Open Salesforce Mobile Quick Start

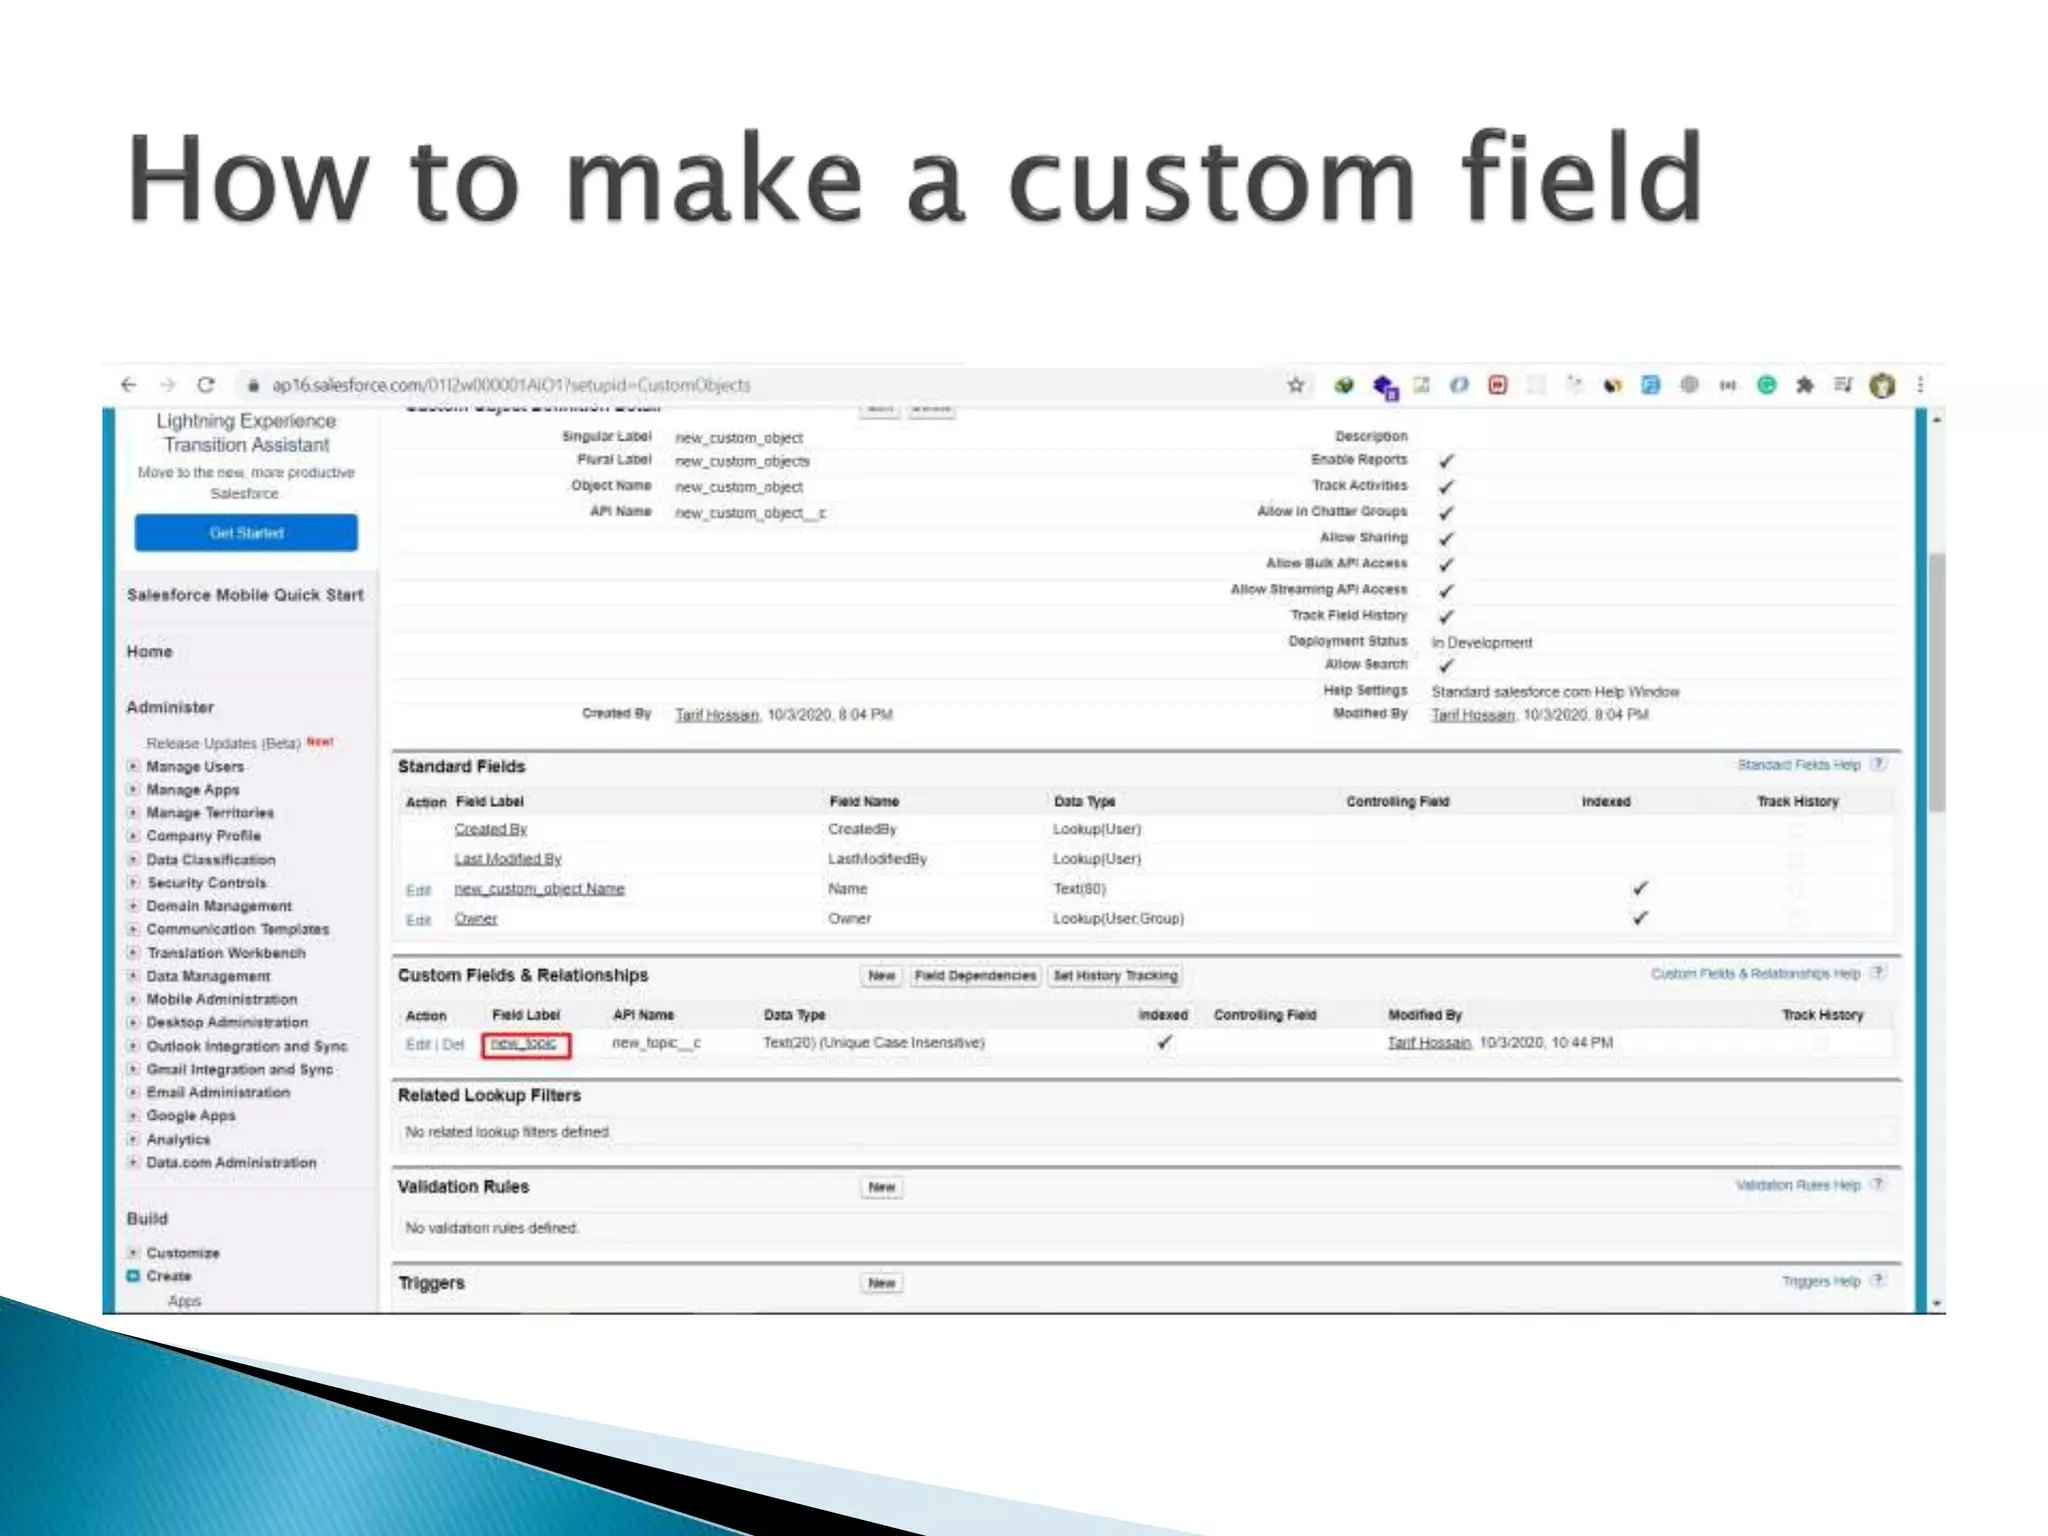click(245, 595)
